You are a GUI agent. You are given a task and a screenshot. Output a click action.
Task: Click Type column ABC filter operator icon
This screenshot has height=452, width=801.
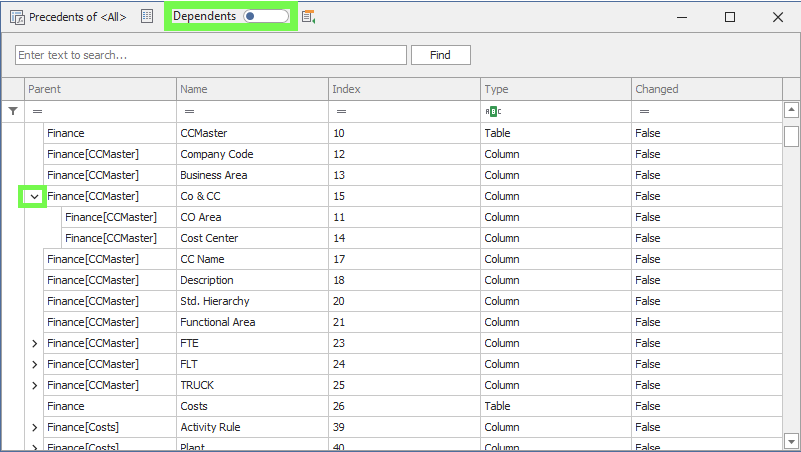pyautogui.click(x=493, y=112)
